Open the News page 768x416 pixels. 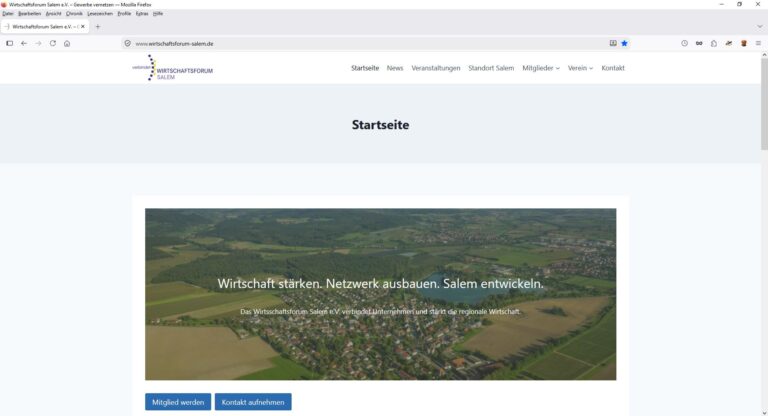coord(395,68)
